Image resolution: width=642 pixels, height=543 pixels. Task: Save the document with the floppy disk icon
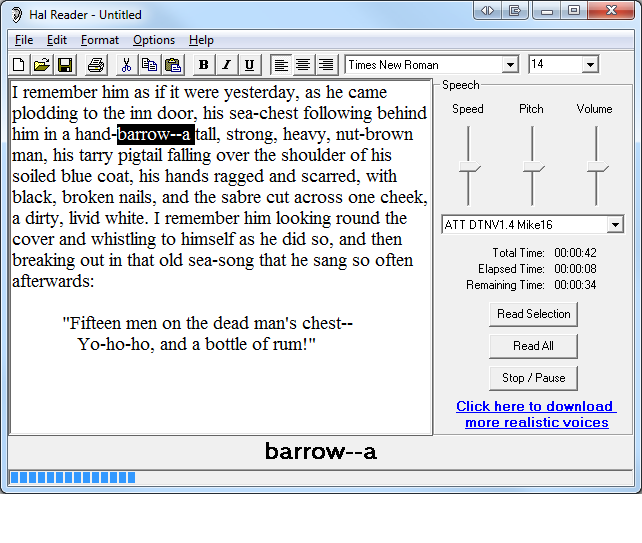(65, 65)
